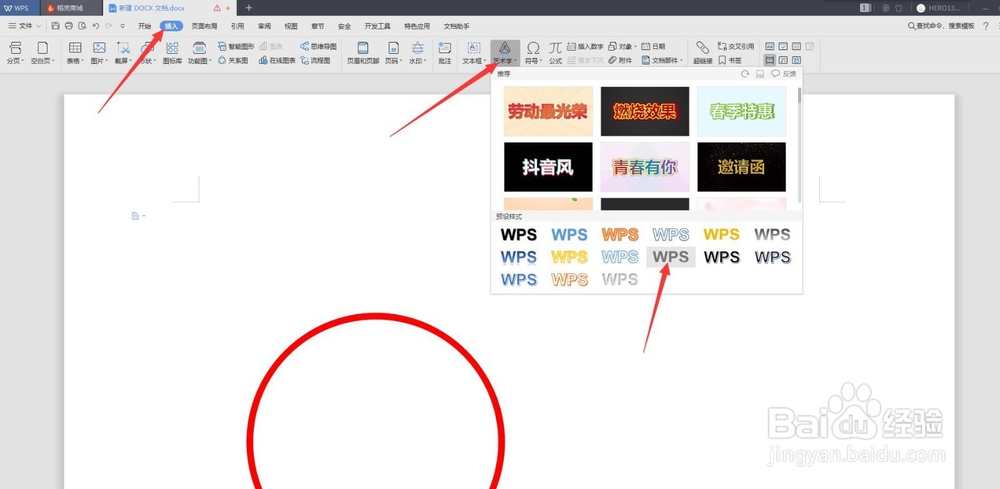
Task: Click the search commands (查找命令) field
Action: coord(941,26)
